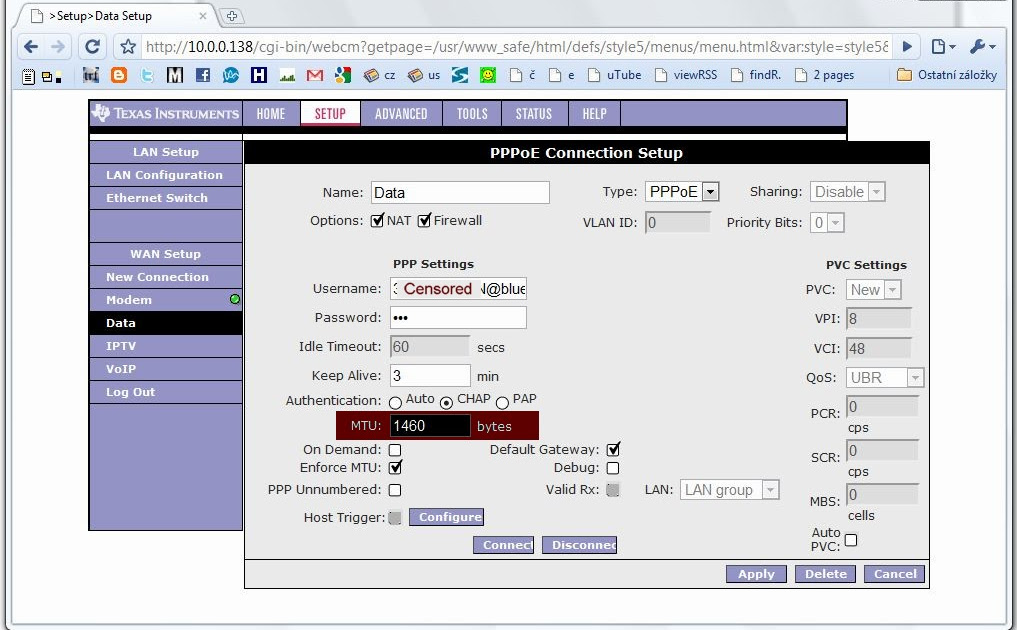This screenshot has width=1017, height=630.
Task: Disable the Enforce MTU checkbox
Action: coord(395,467)
